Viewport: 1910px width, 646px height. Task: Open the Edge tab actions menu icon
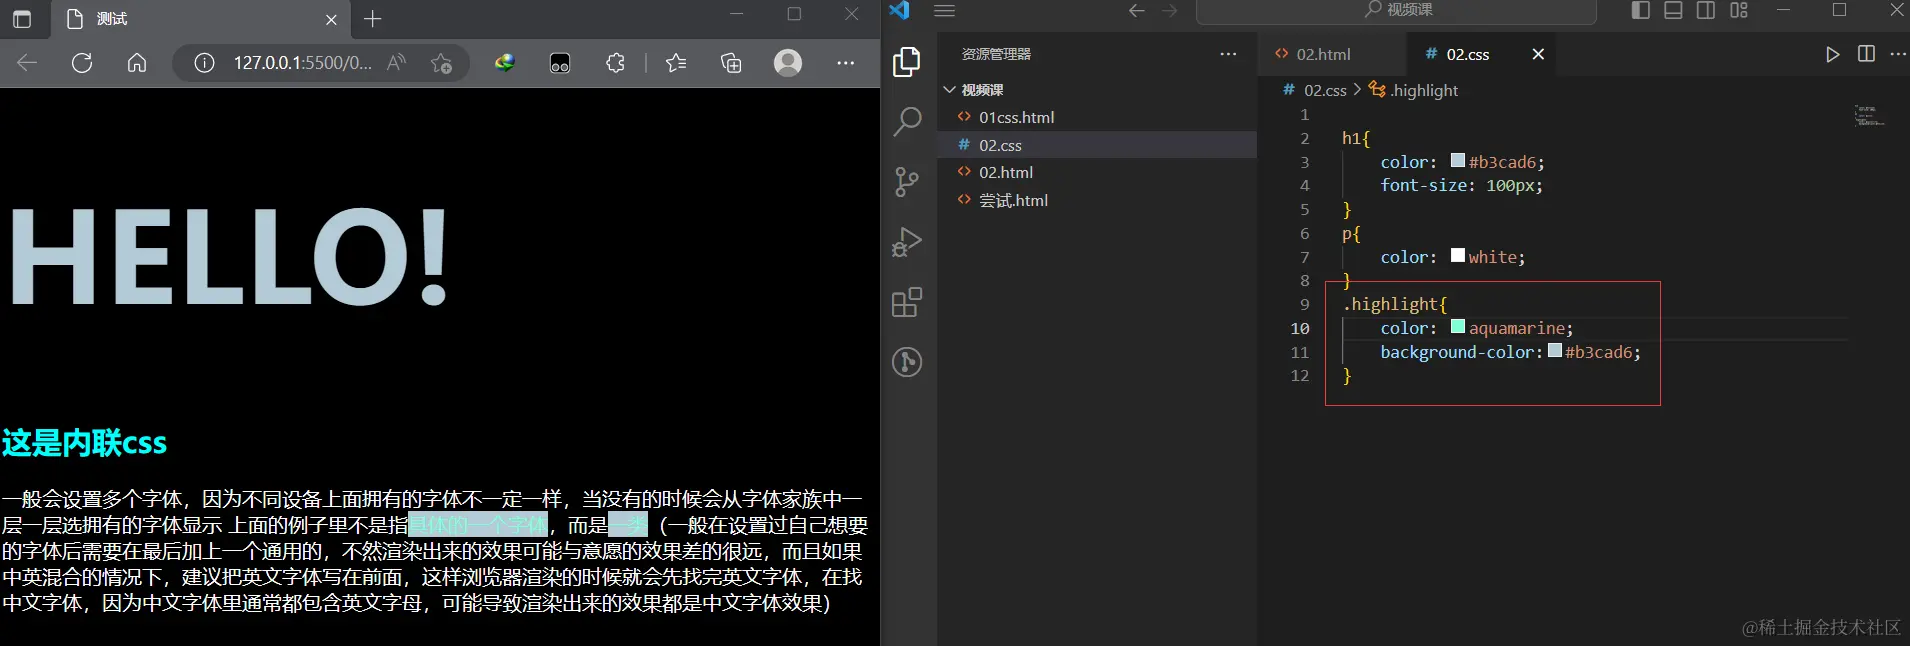click(x=22, y=18)
